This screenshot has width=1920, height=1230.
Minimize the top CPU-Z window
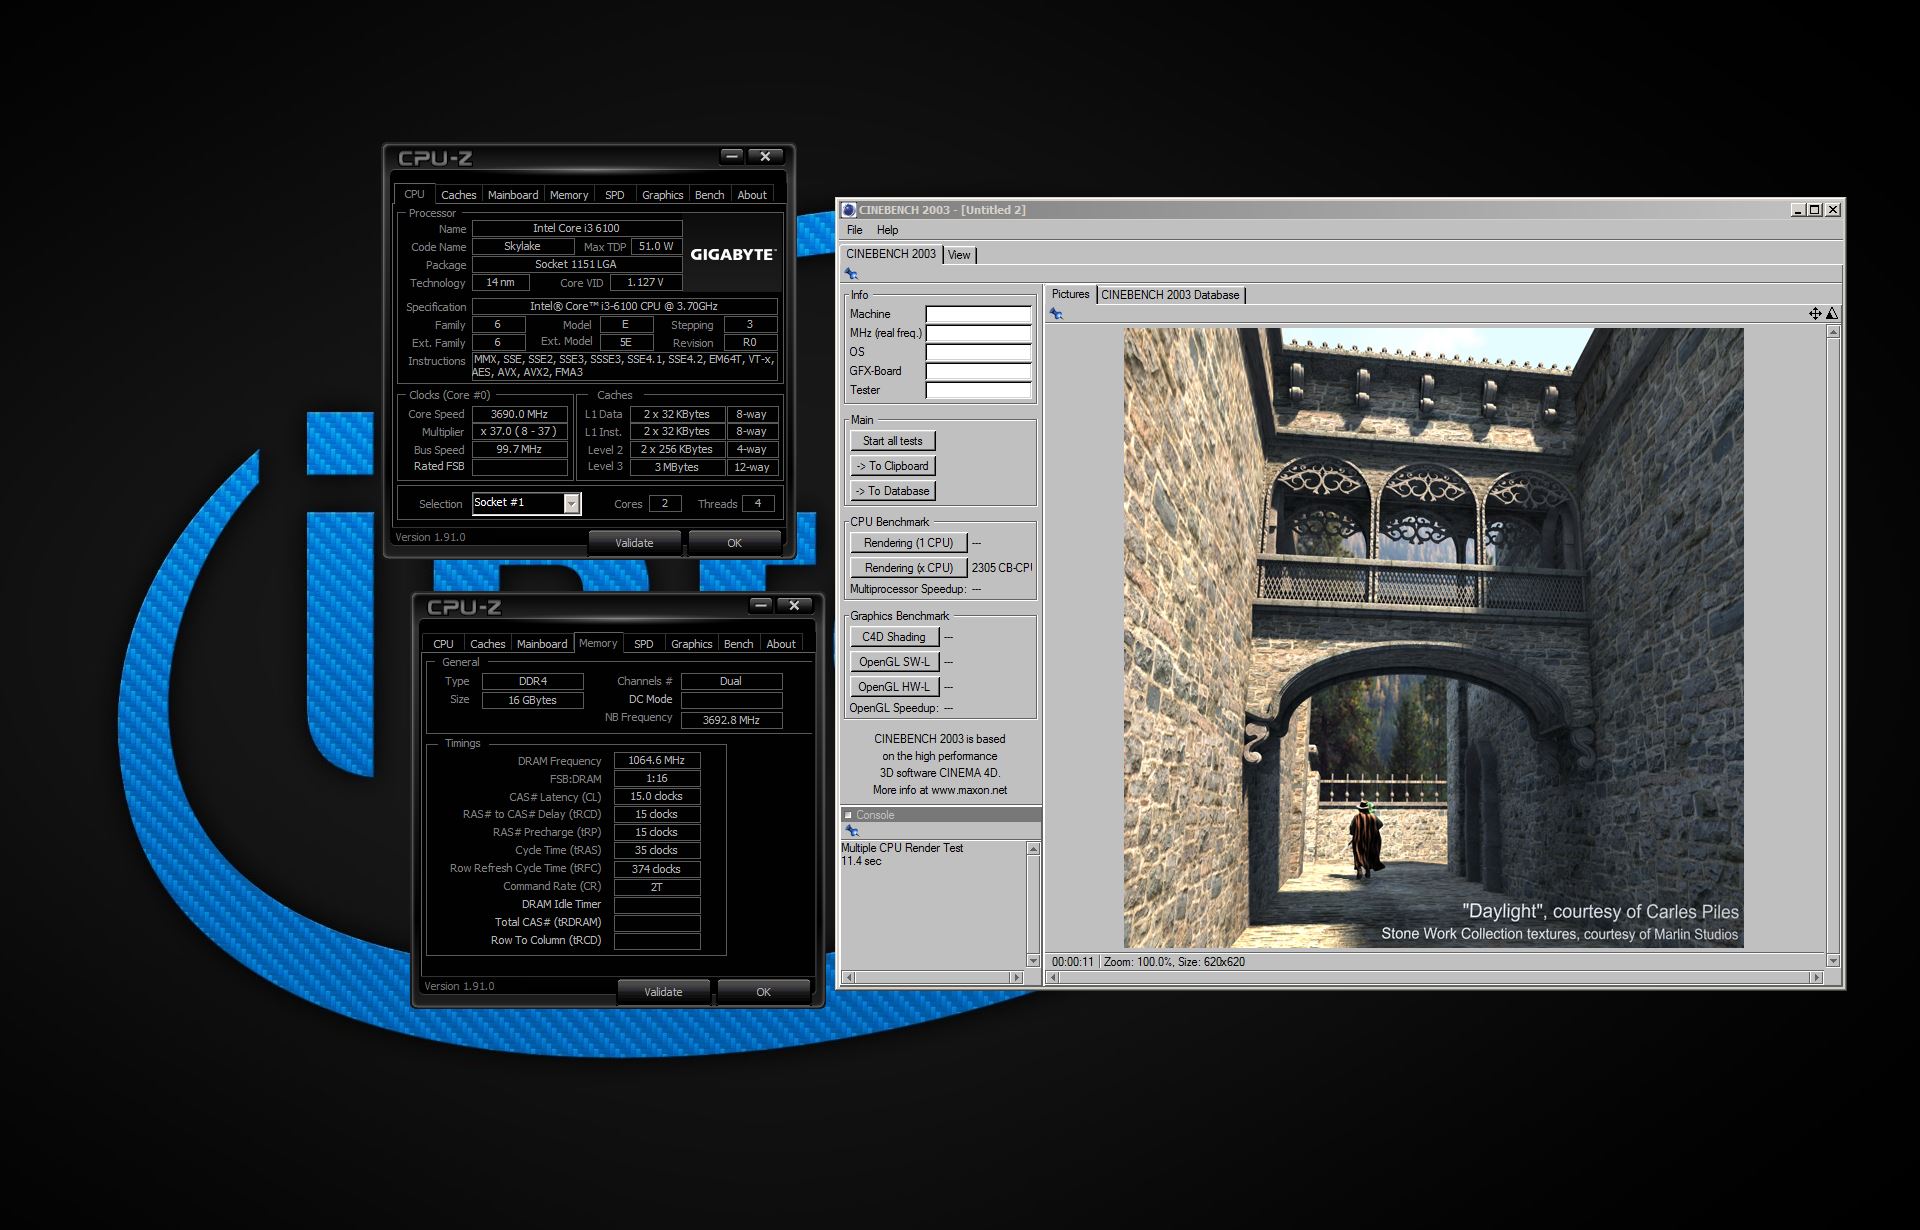[732, 157]
